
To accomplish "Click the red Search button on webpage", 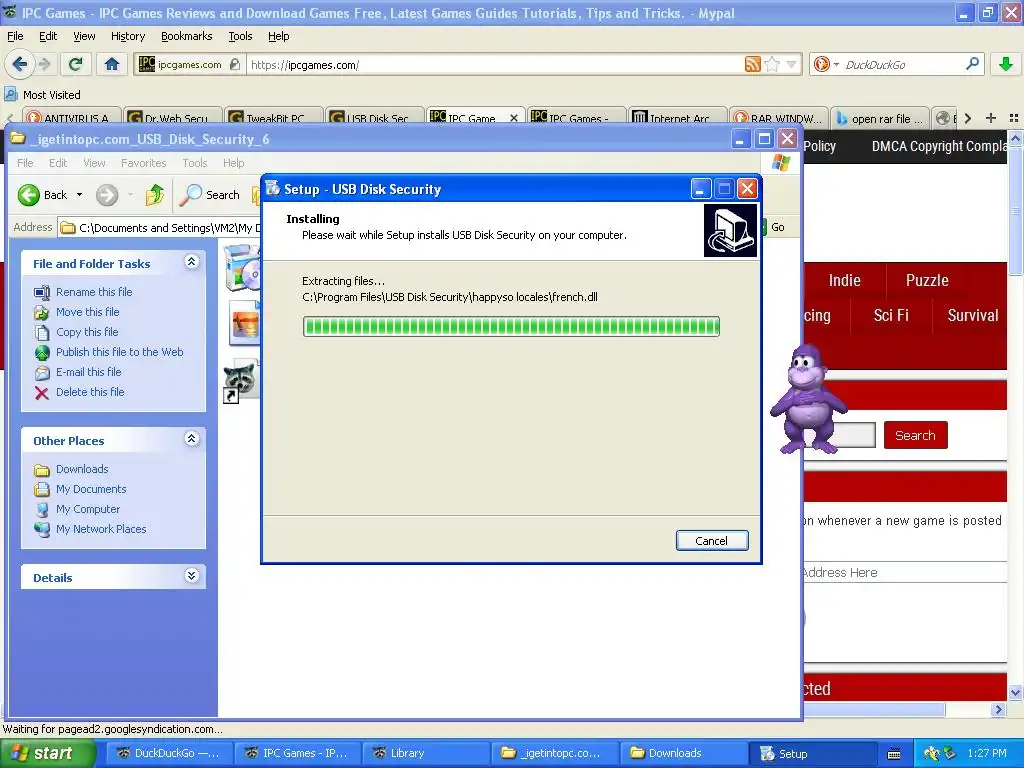I will click(915, 435).
